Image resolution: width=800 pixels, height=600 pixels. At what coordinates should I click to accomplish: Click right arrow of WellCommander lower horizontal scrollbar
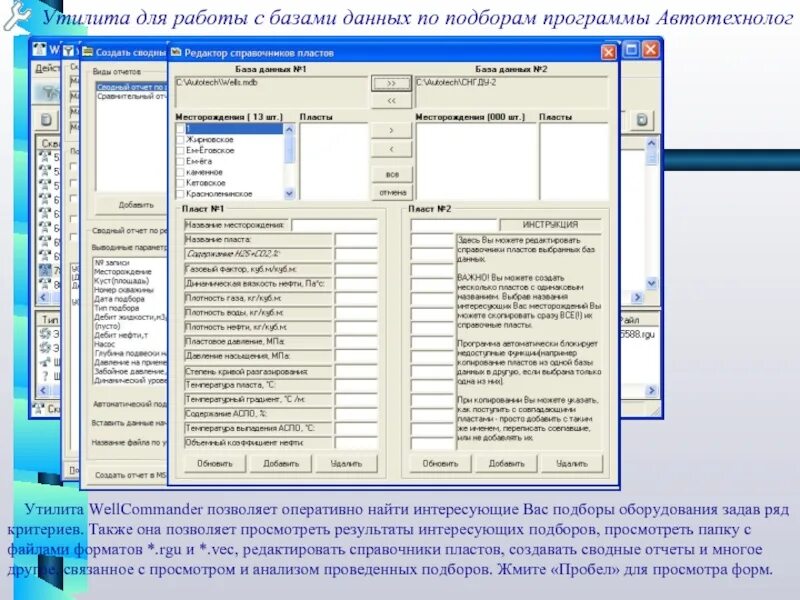(651, 391)
